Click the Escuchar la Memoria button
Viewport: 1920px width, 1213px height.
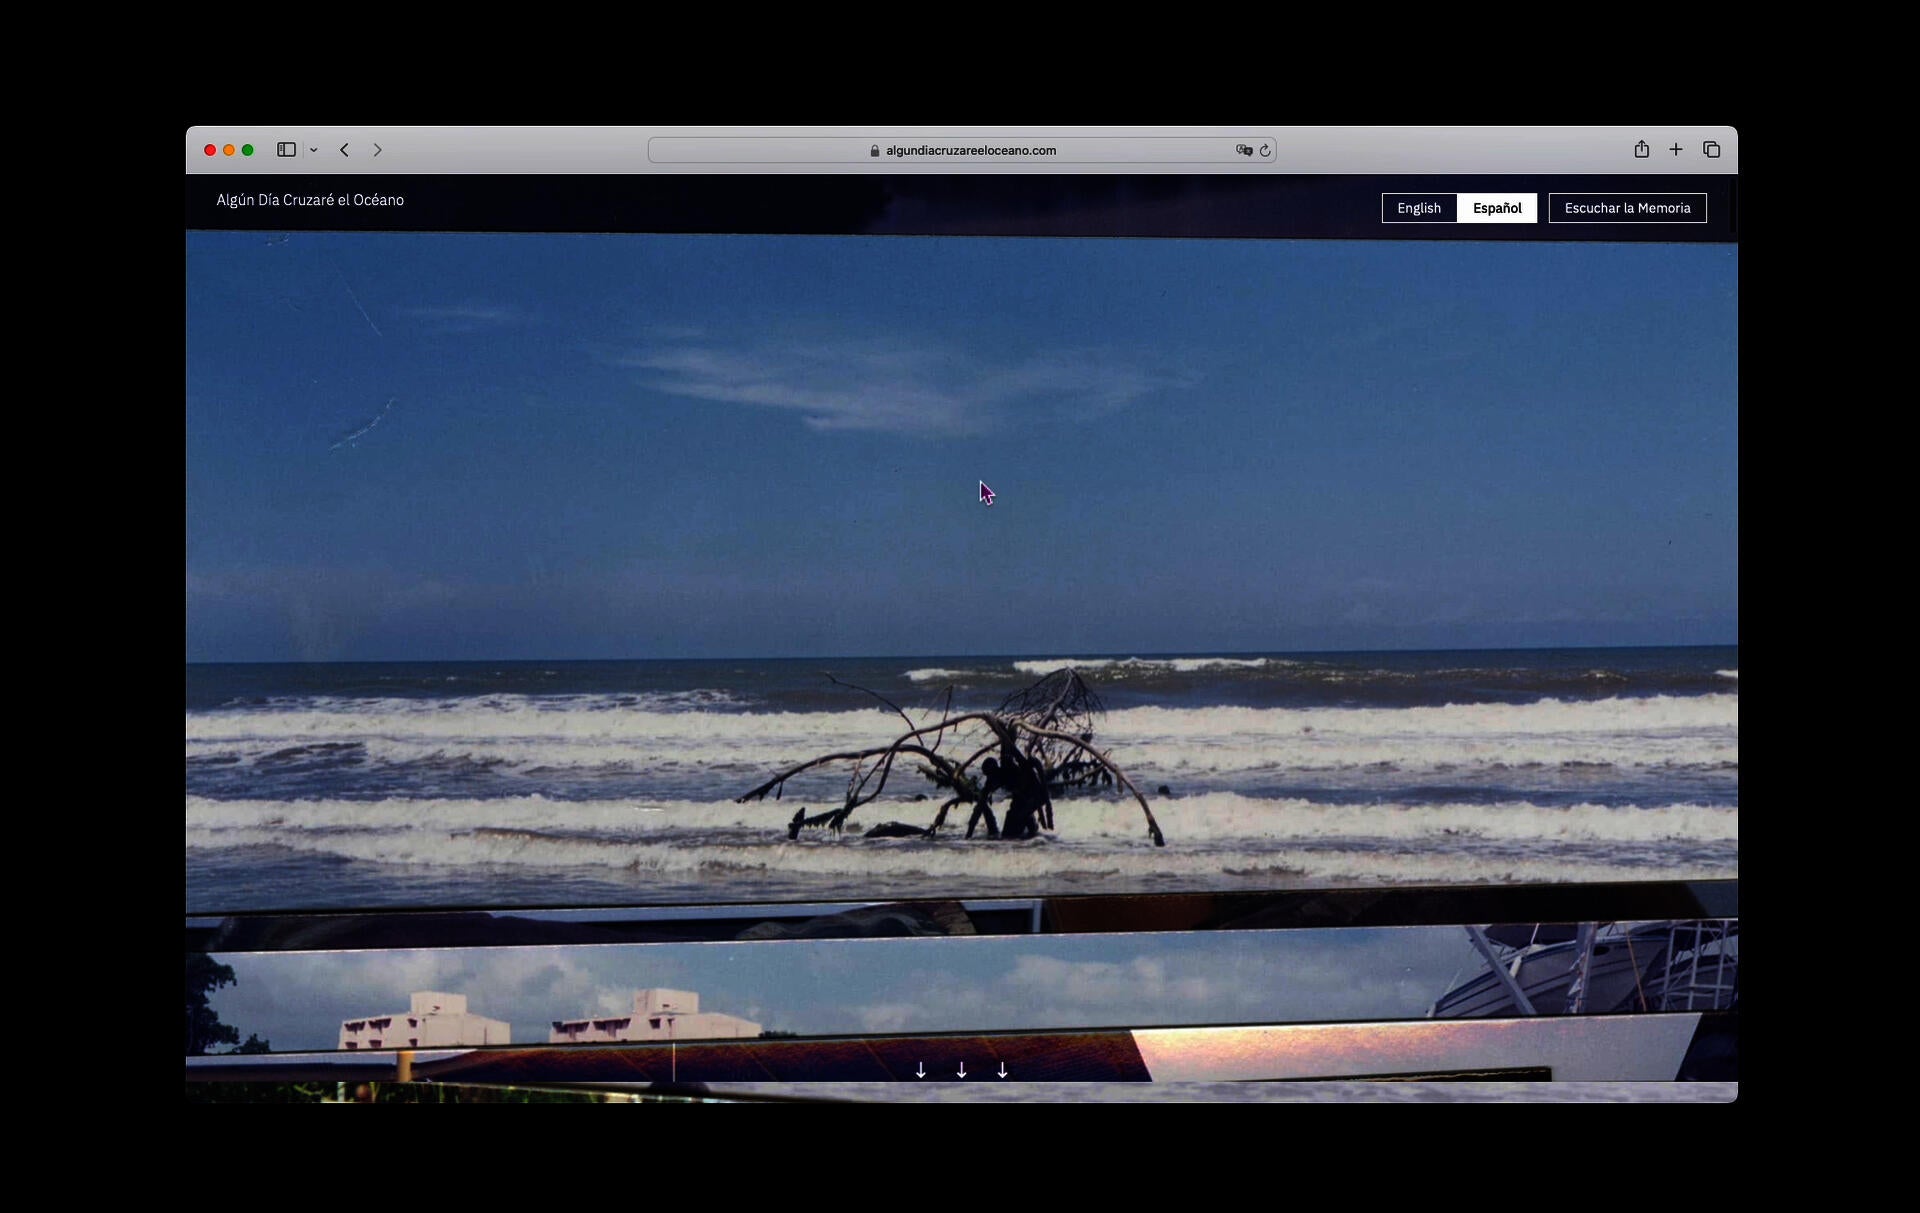(1627, 208)
